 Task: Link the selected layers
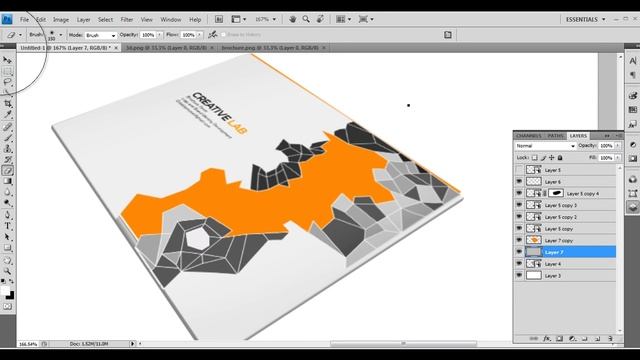pyautogui.click(x=534, y=338)
